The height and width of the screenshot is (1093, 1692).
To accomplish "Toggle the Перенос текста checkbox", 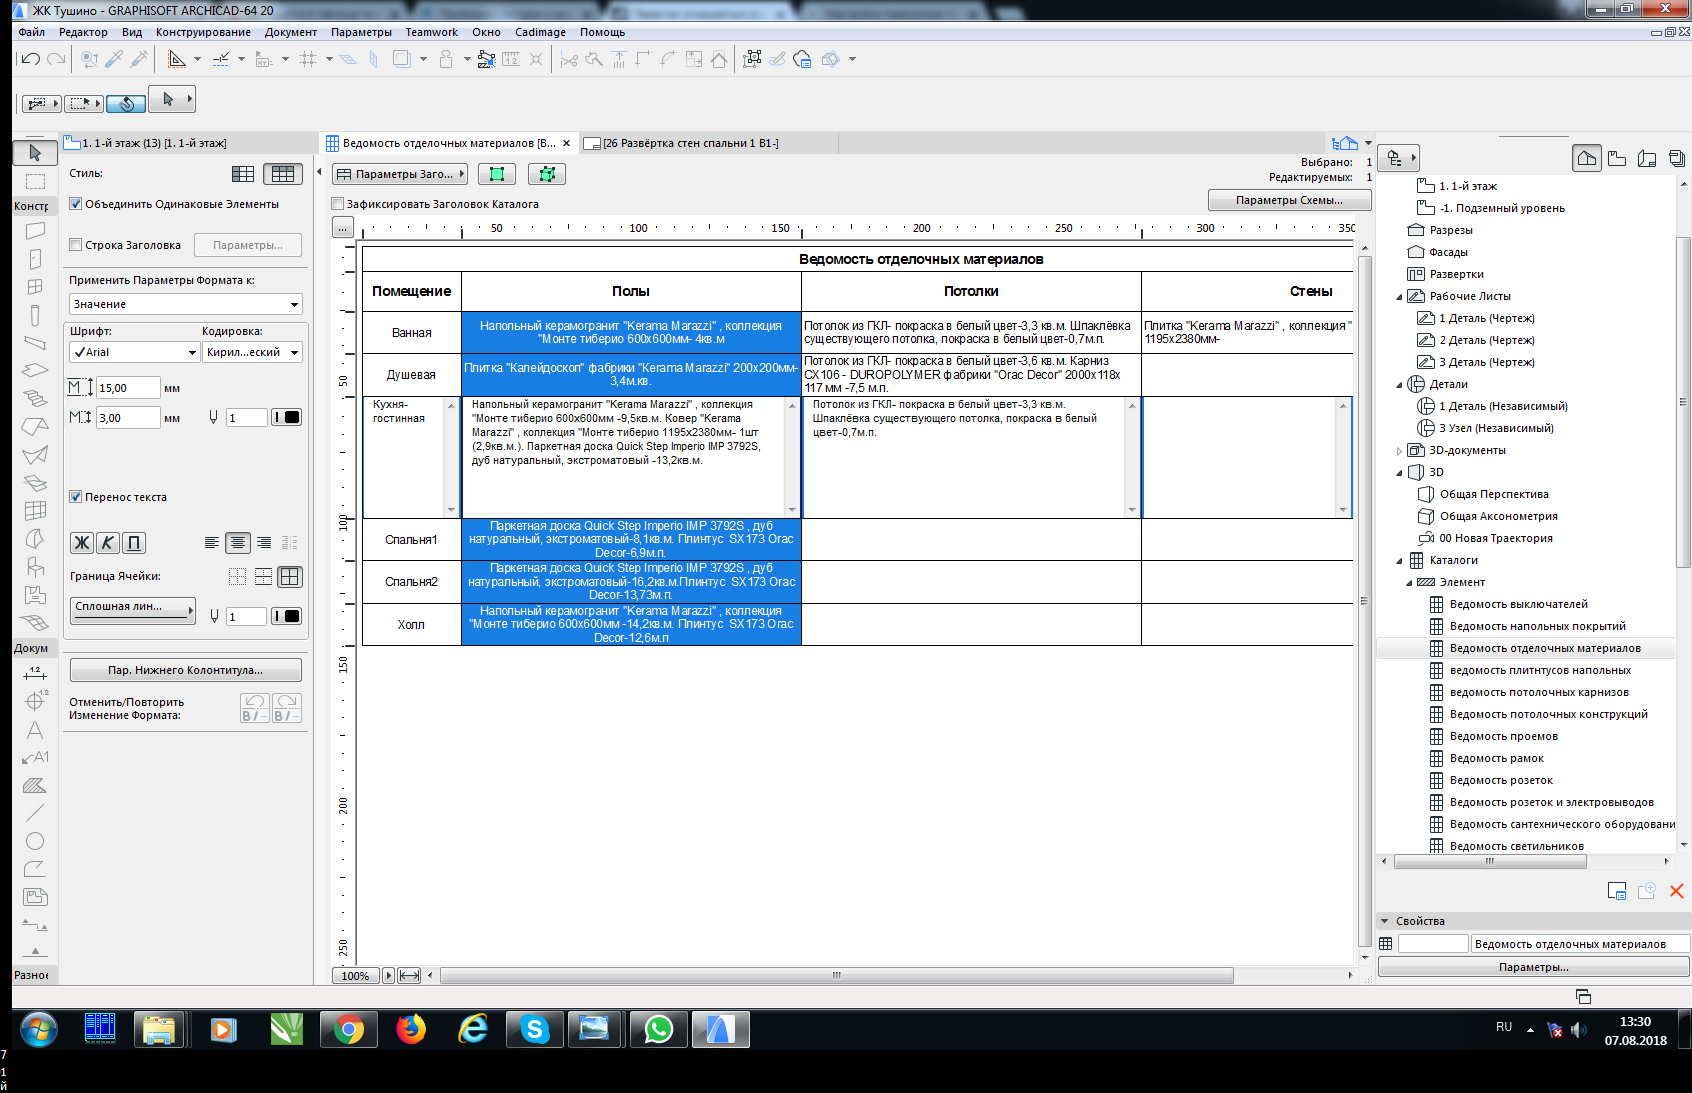I will [x=75, y=497].
